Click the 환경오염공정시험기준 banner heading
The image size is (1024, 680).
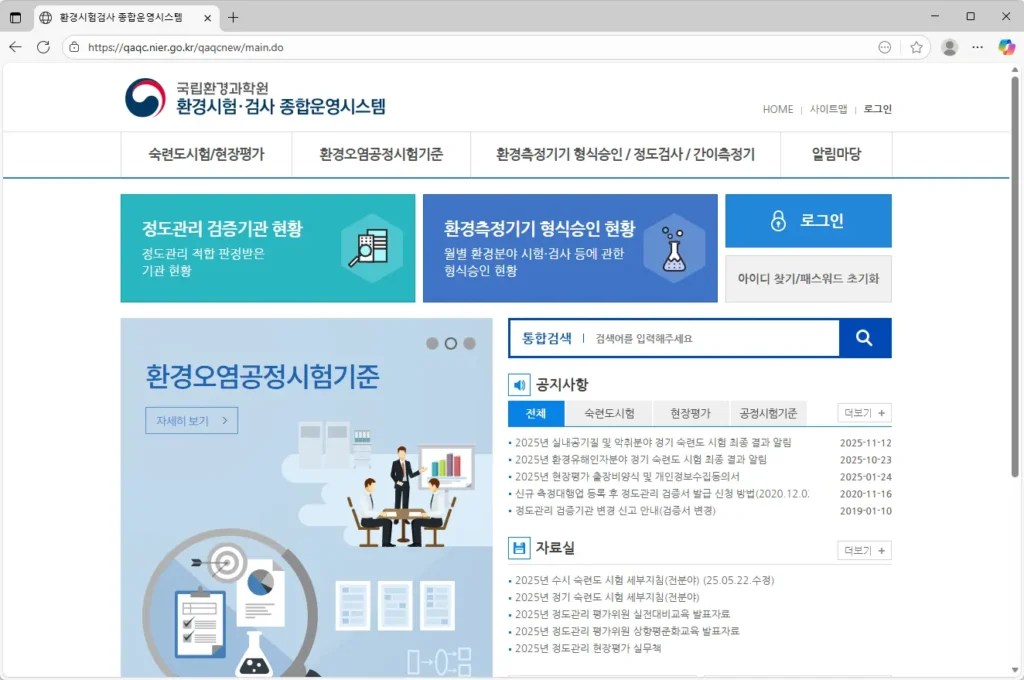pos(262,376)
